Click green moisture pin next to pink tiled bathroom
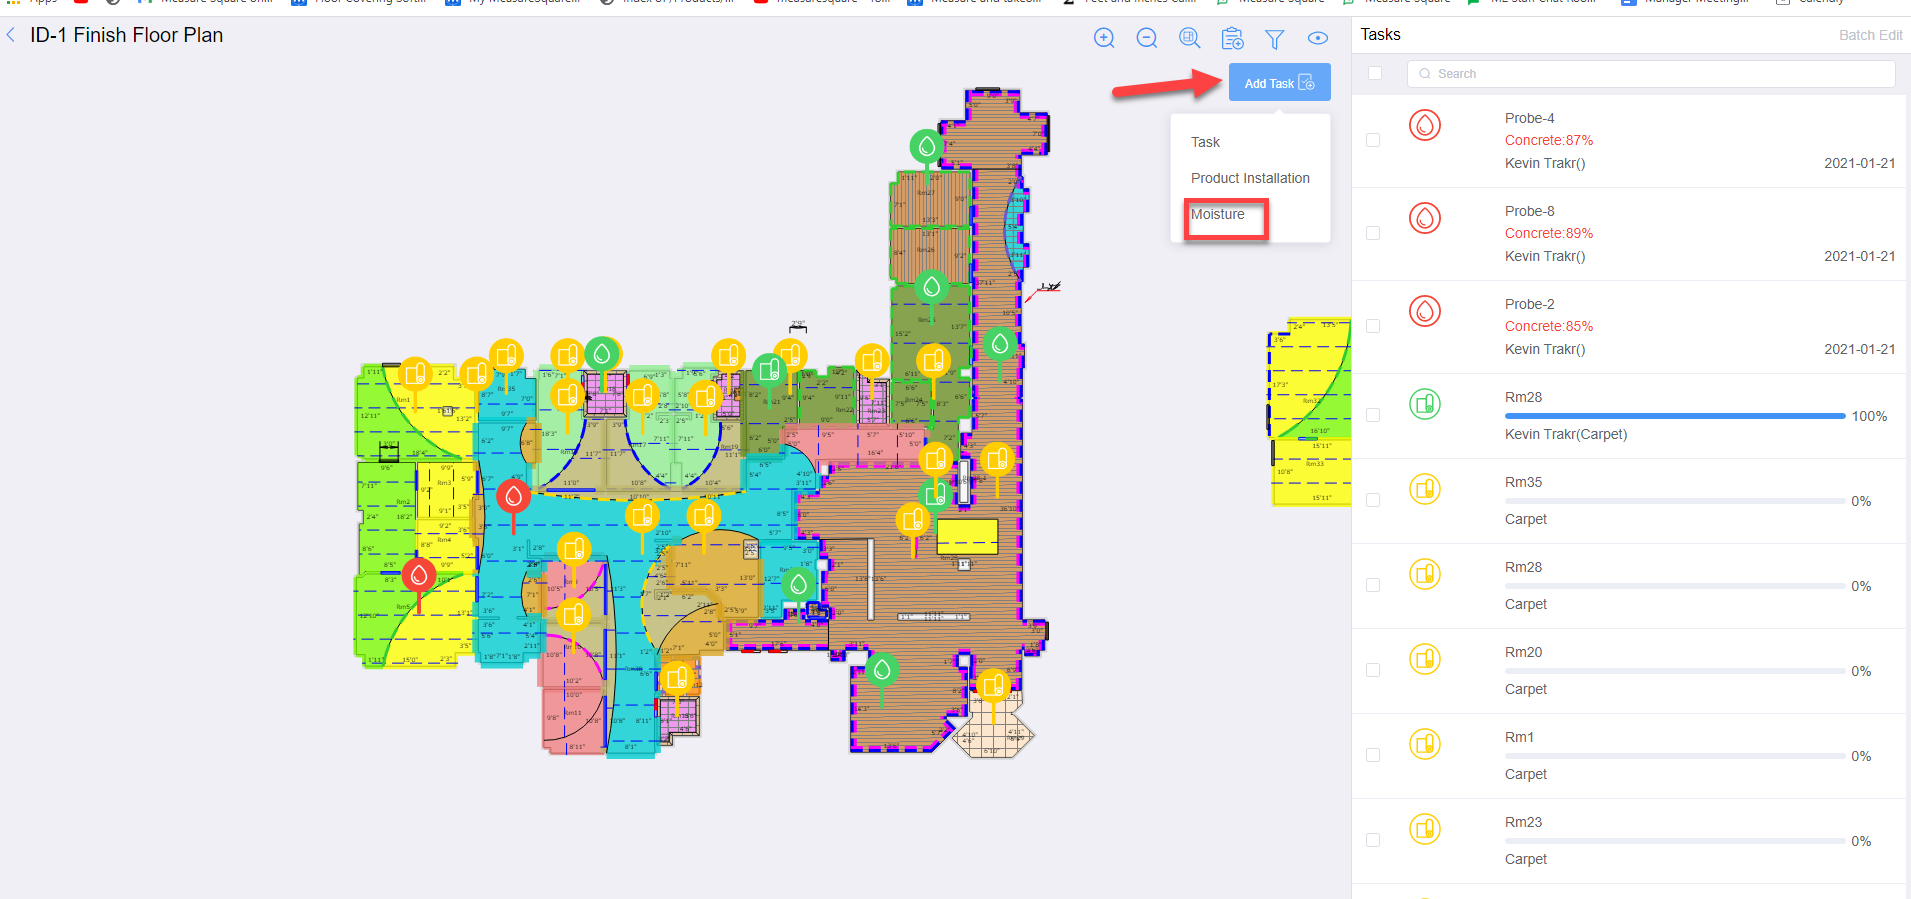The width and height of the screenshot is (1911, 899). [602, 353]
